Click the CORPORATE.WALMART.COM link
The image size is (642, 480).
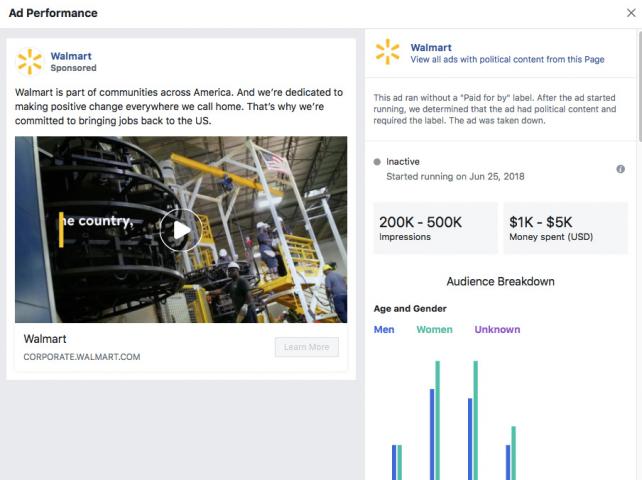pos(82,357)
